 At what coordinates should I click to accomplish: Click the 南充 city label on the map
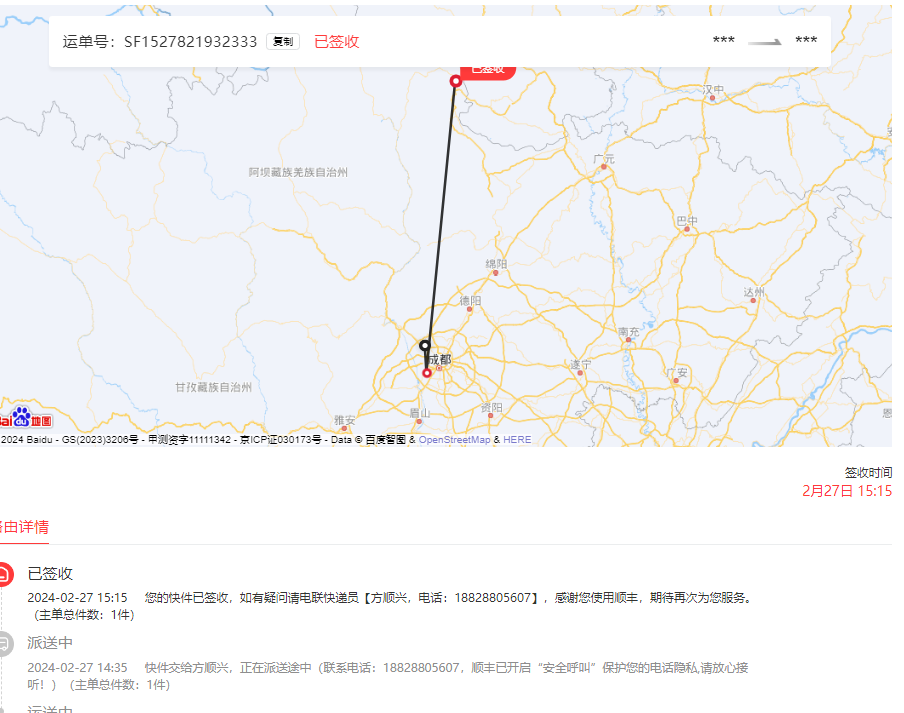[629, 332]
